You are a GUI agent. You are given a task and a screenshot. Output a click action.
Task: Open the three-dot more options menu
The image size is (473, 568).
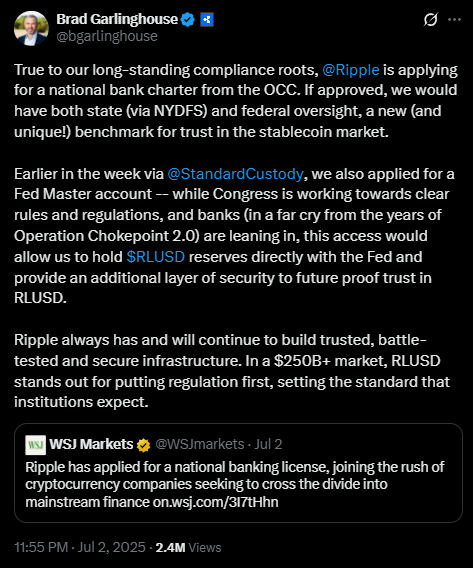click(x=454, y=20)
